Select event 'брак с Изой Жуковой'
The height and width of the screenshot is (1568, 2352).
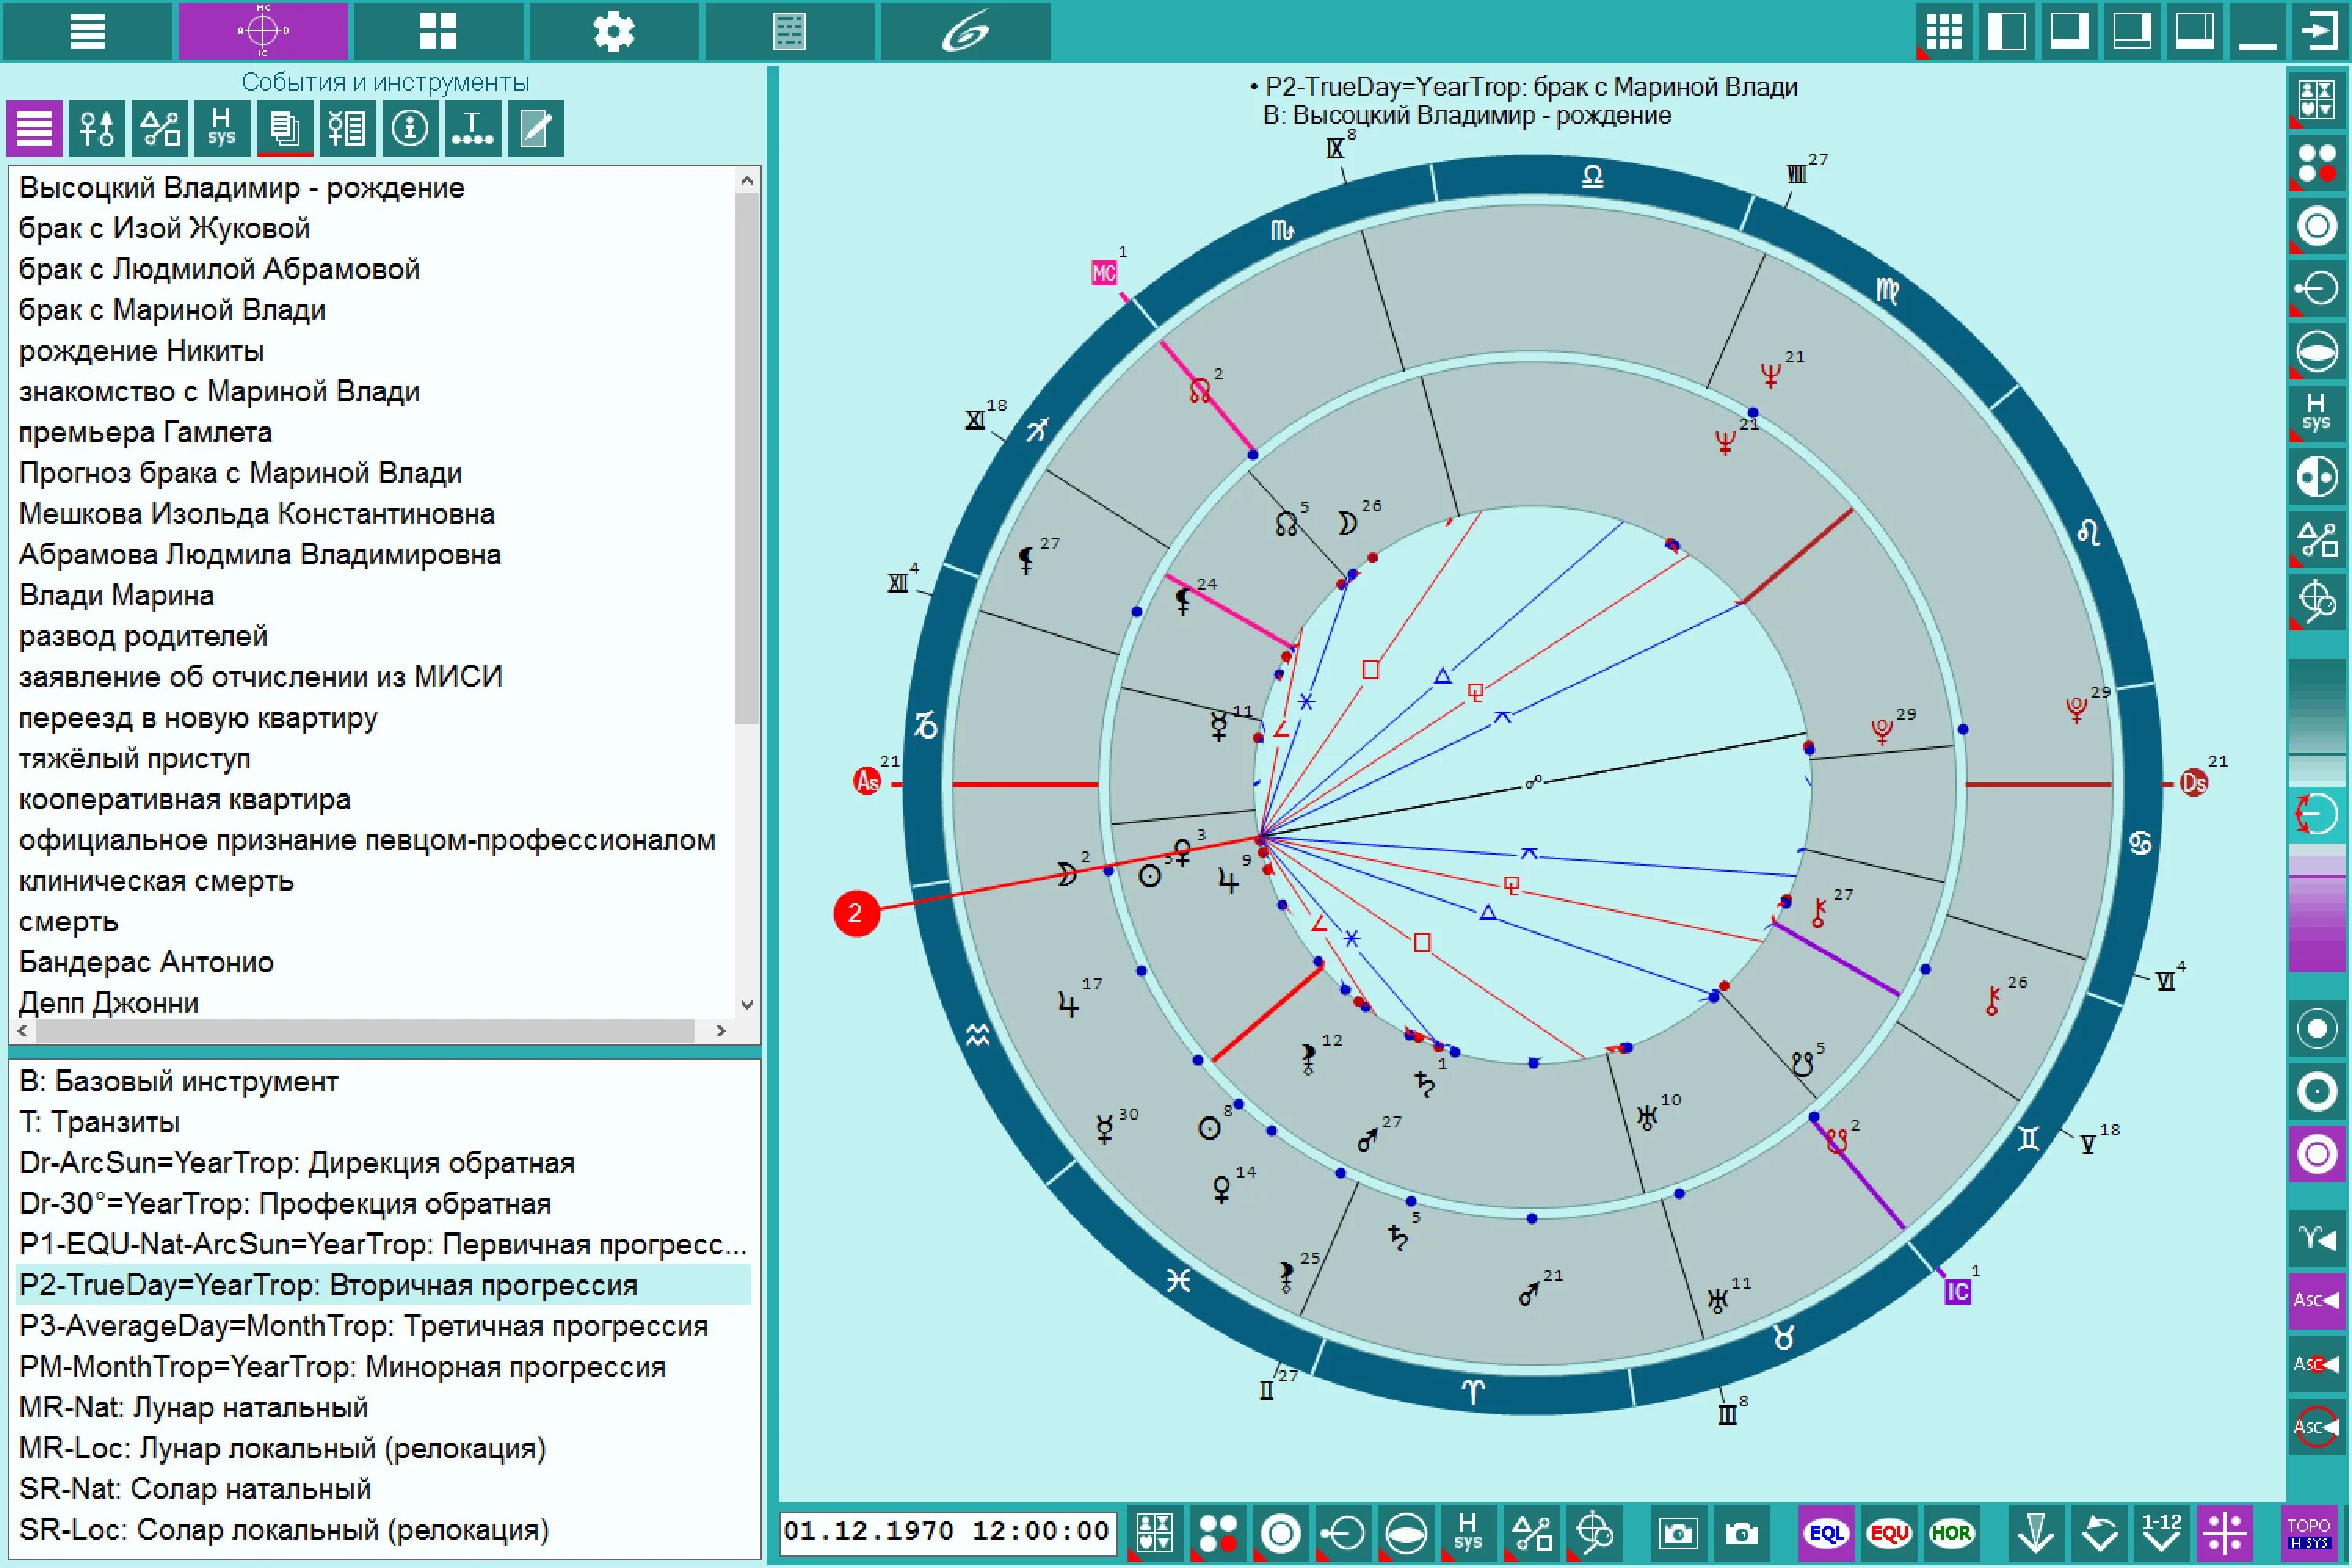pyautogui.click(x=165, y=228)
